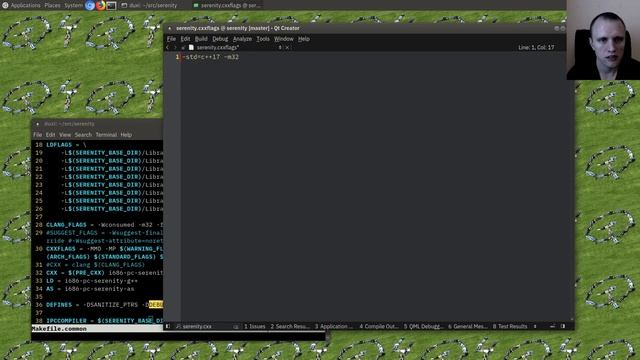Viewport: 640px width, 360px height.
Task: Open the output panes selector arrows
Action: point(535,326)
